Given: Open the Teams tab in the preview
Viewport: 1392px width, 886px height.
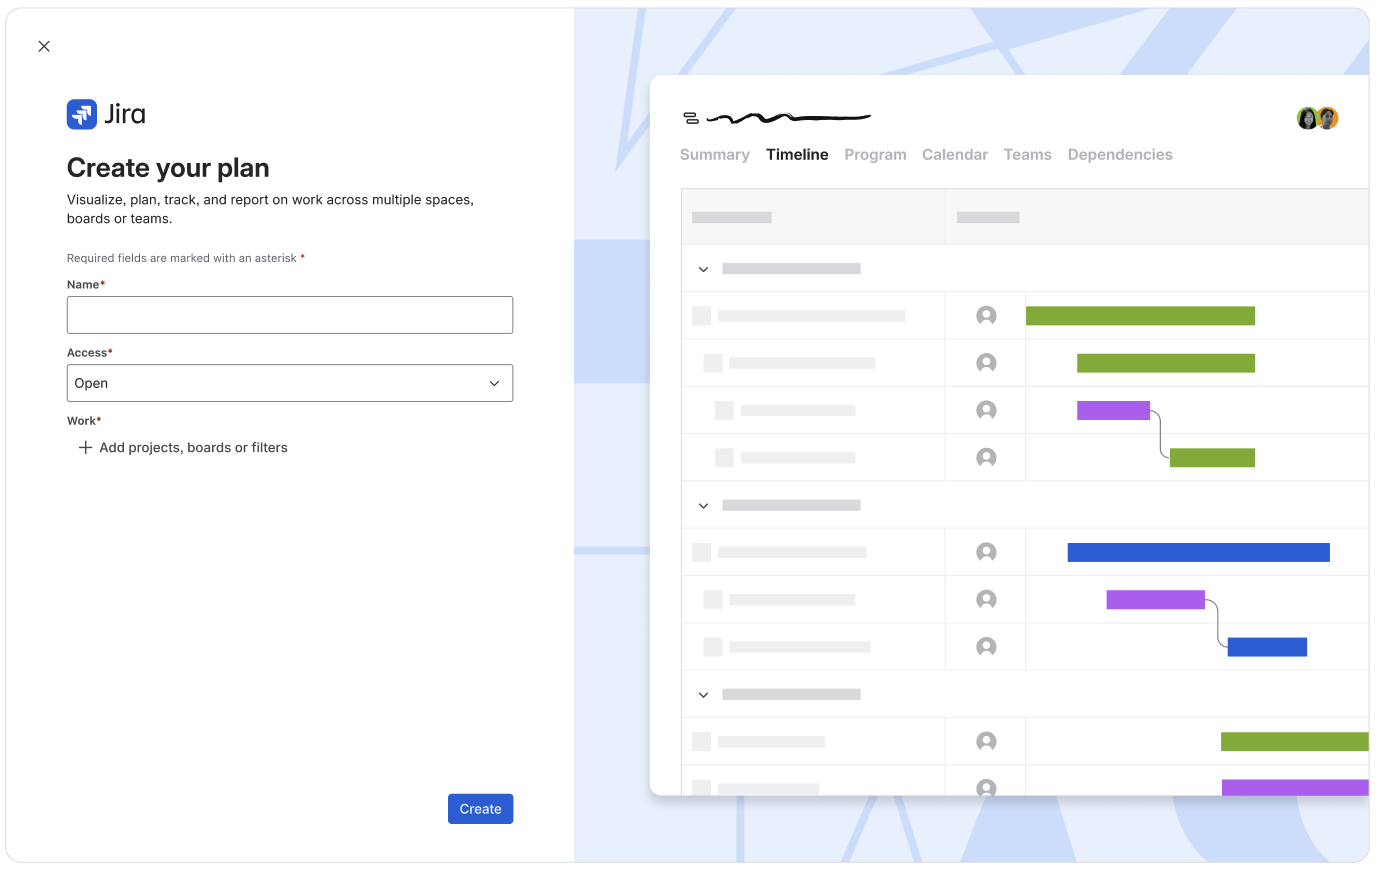Looking at the screenshot, I should pyautogui.click(x=1028, y=155).
